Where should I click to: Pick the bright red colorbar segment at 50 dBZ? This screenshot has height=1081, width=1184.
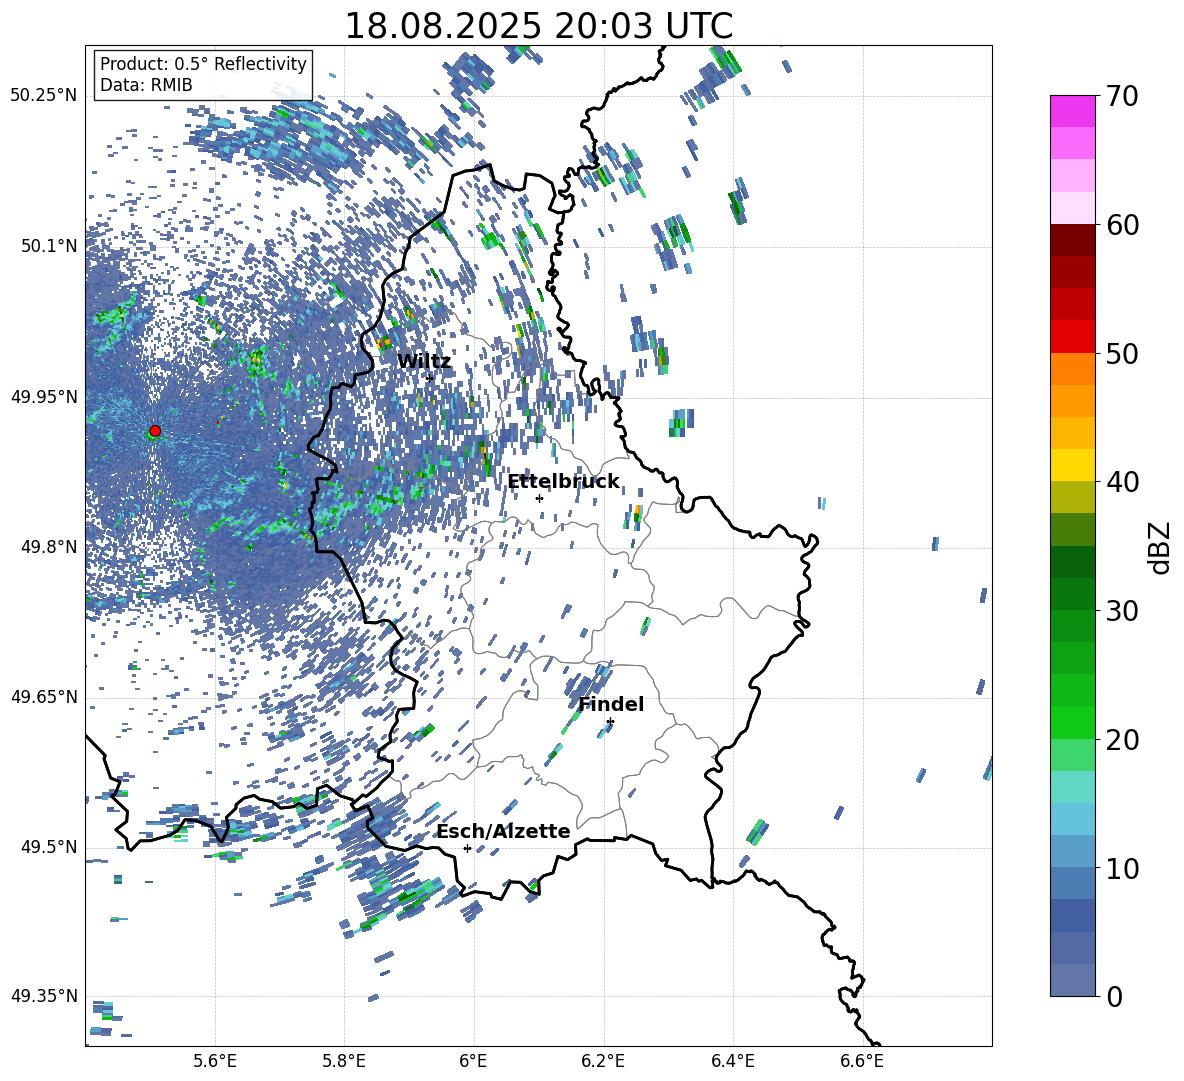pyautogui.click(x=1073, y=337)
